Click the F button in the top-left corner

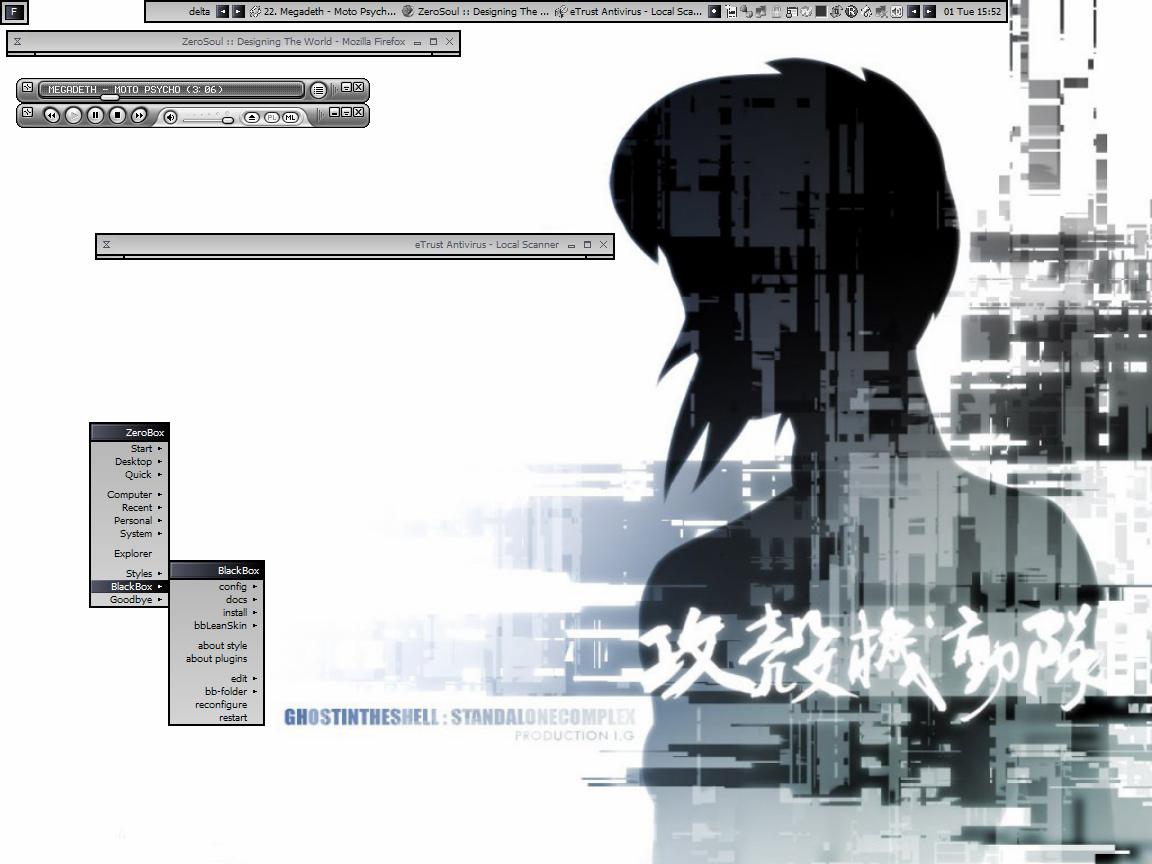(x=14, y=12)
